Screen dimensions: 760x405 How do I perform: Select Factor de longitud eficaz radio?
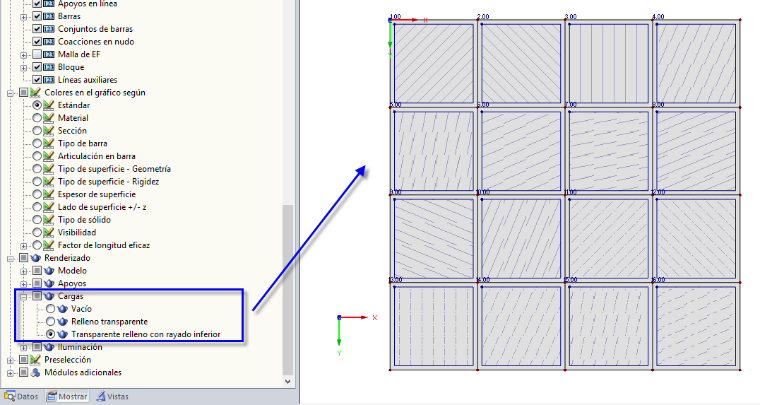37,245
